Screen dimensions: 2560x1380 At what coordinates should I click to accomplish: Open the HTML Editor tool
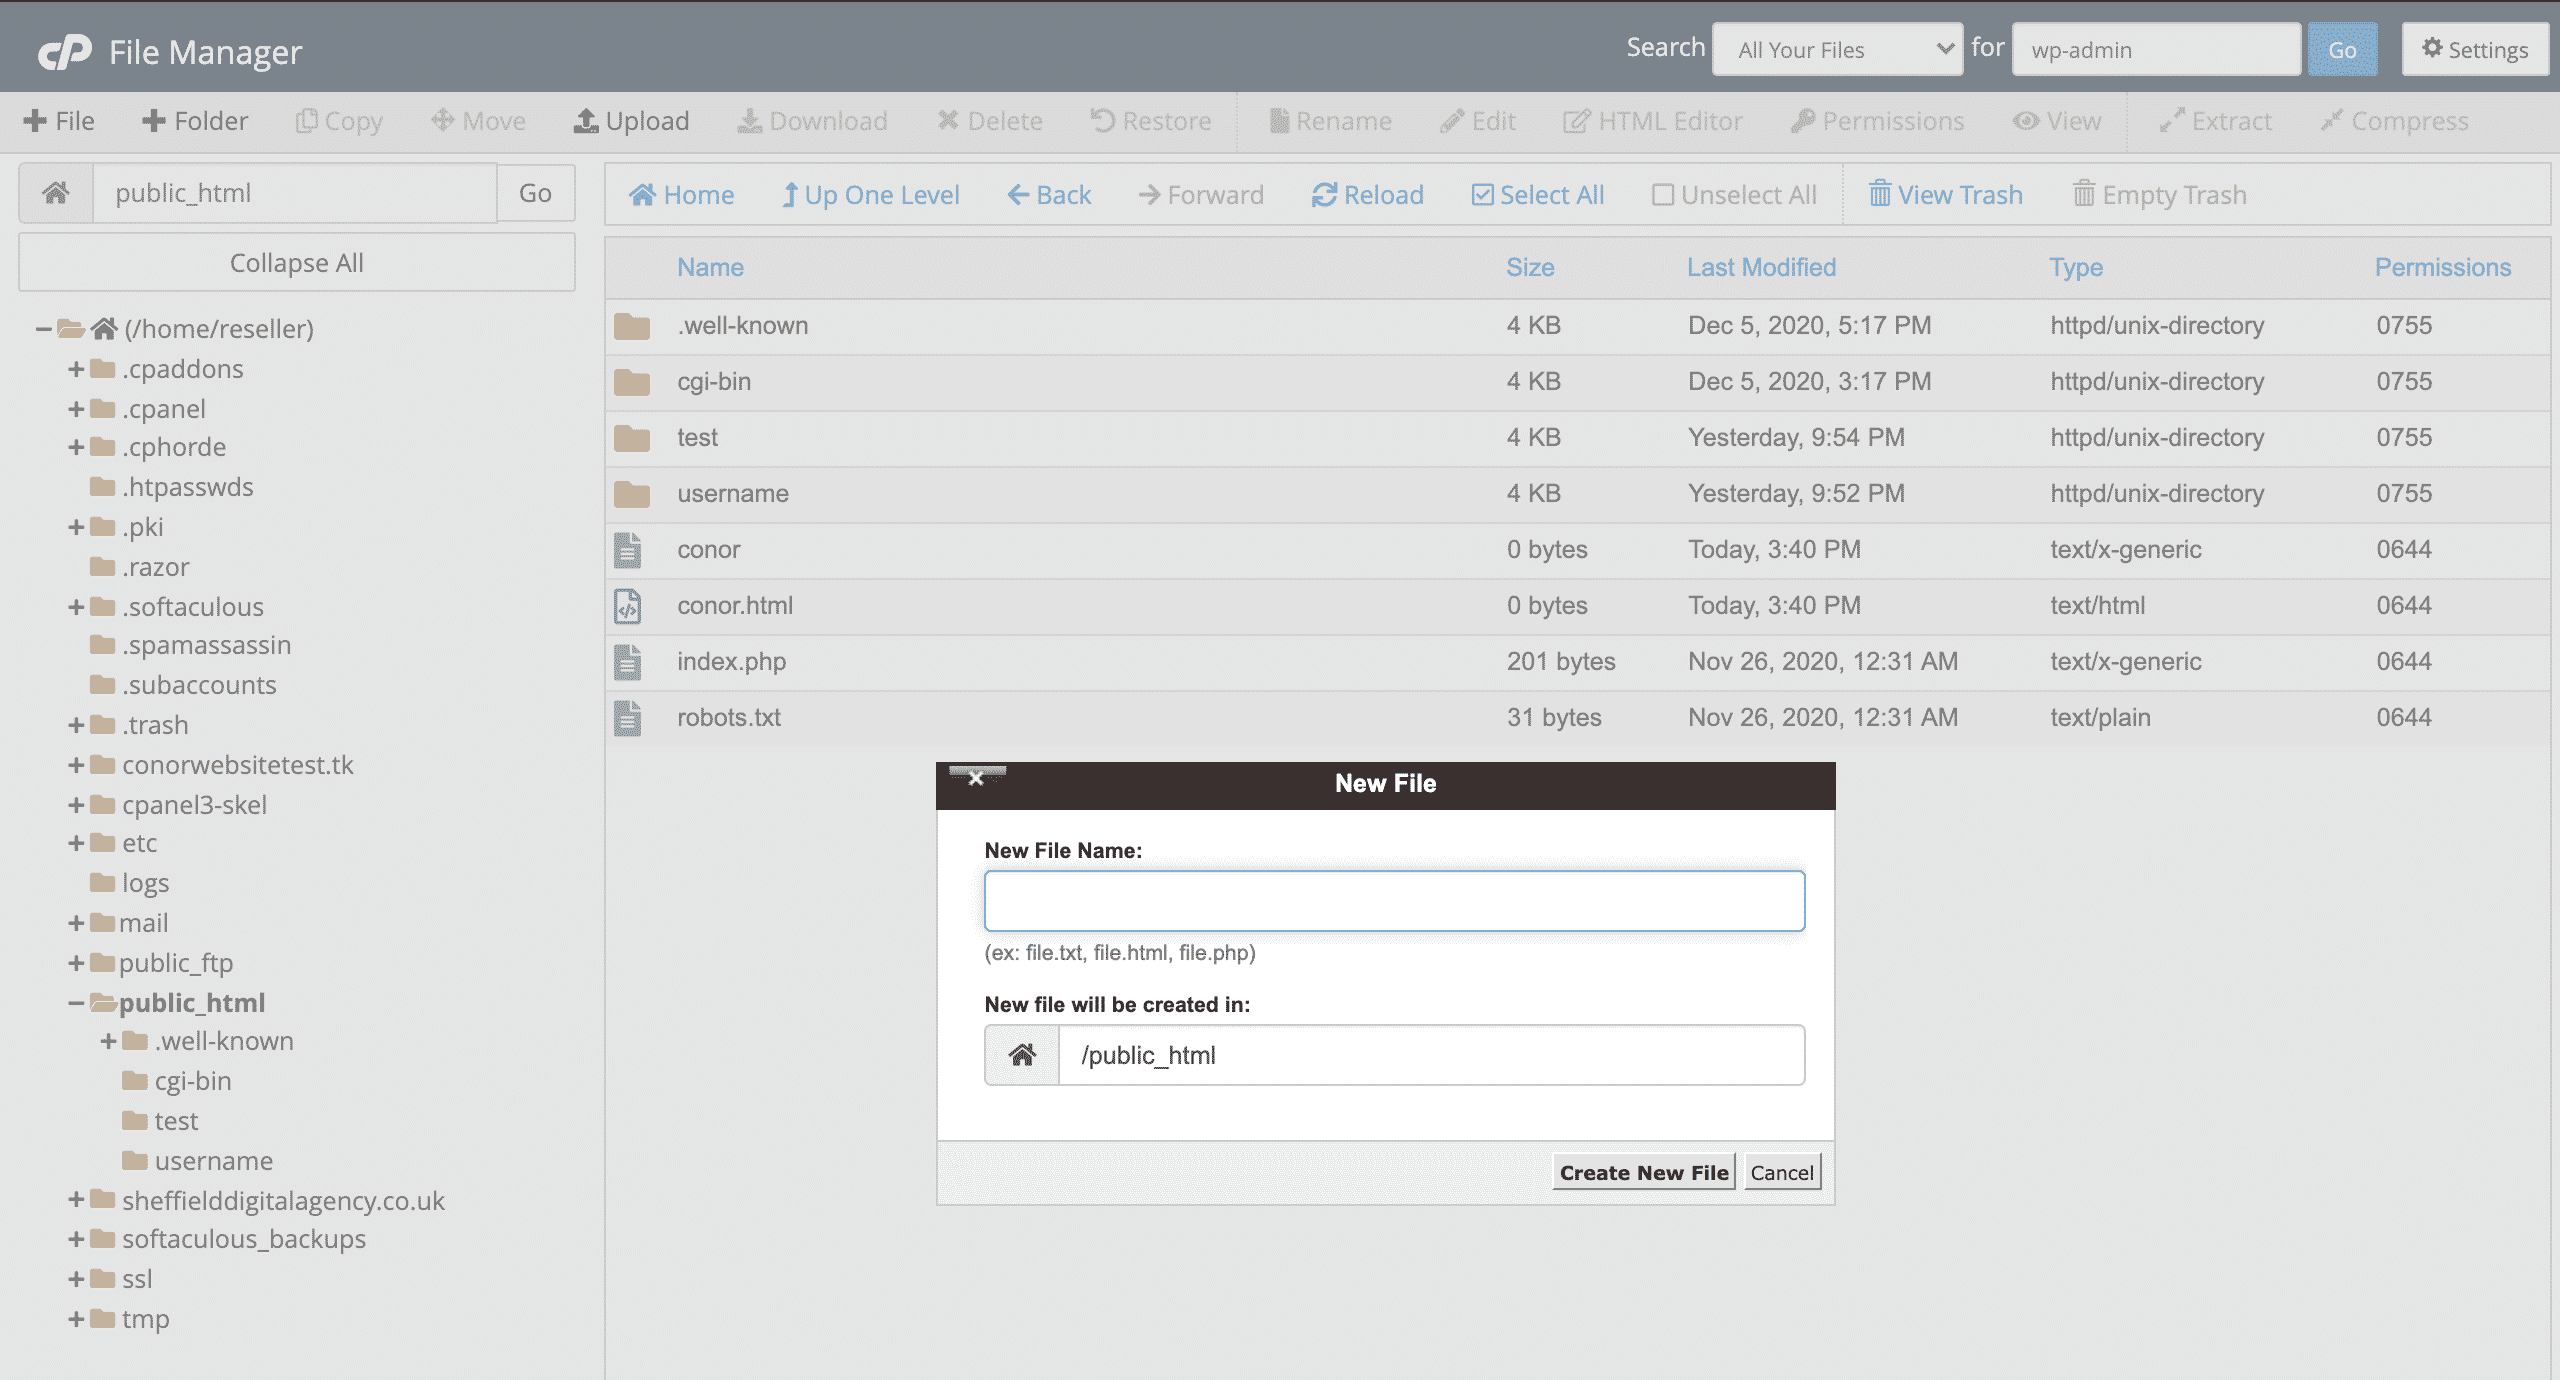tap(1653, 121)
